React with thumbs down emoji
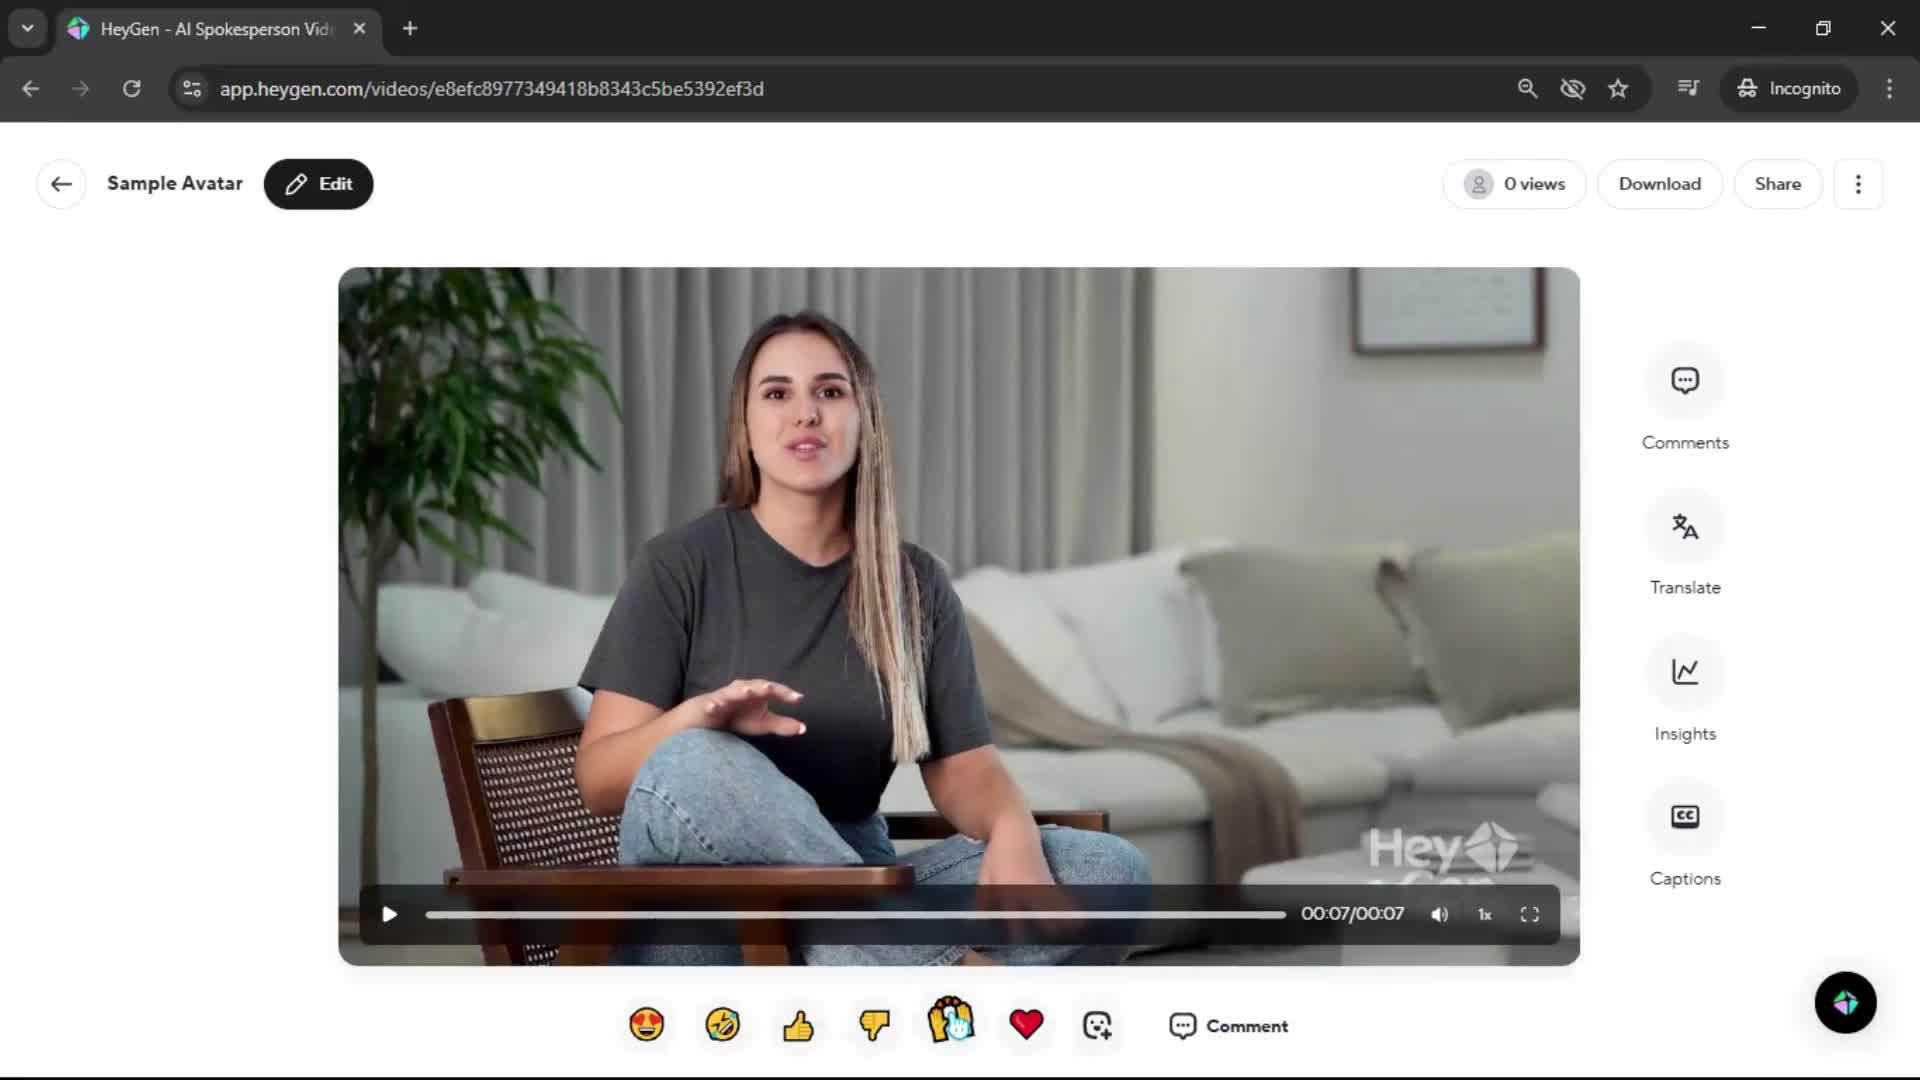 tap(874, 1025)
